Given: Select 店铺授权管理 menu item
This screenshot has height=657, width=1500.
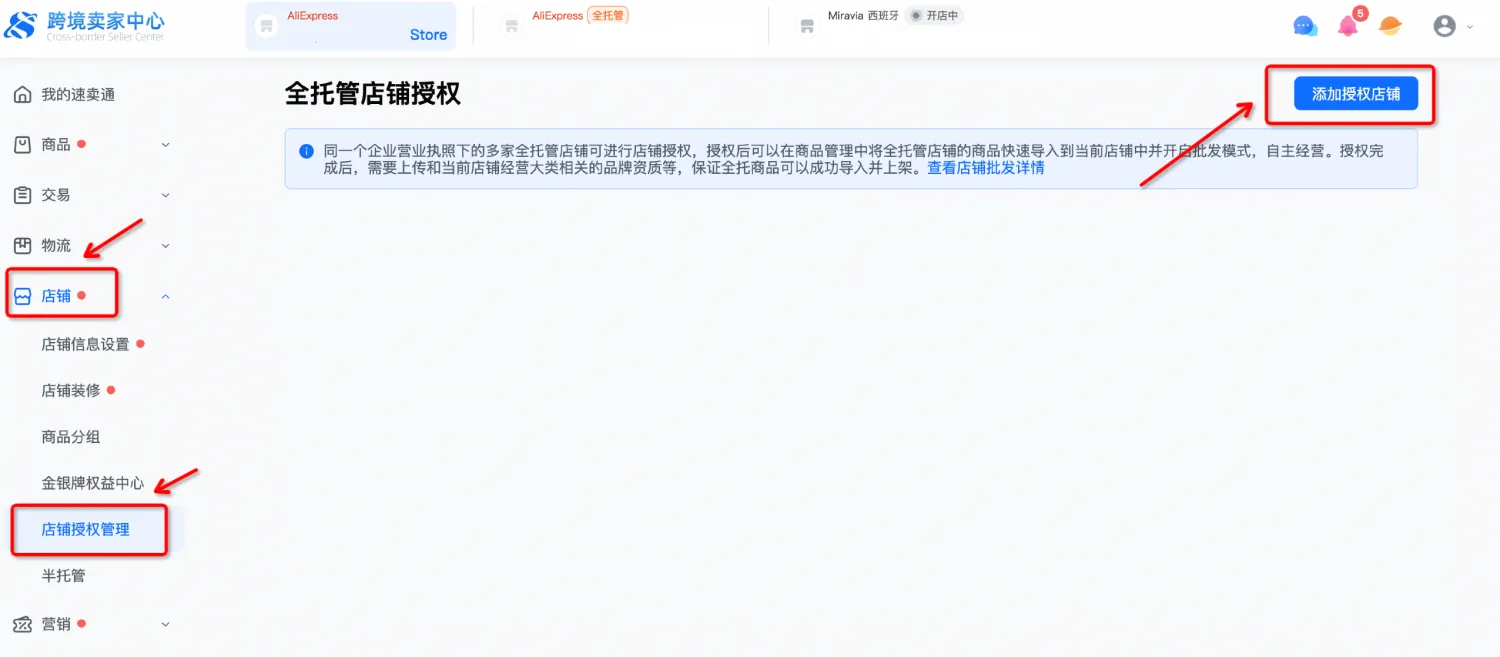Looking at the screenshot, I should tap(85, 529).
